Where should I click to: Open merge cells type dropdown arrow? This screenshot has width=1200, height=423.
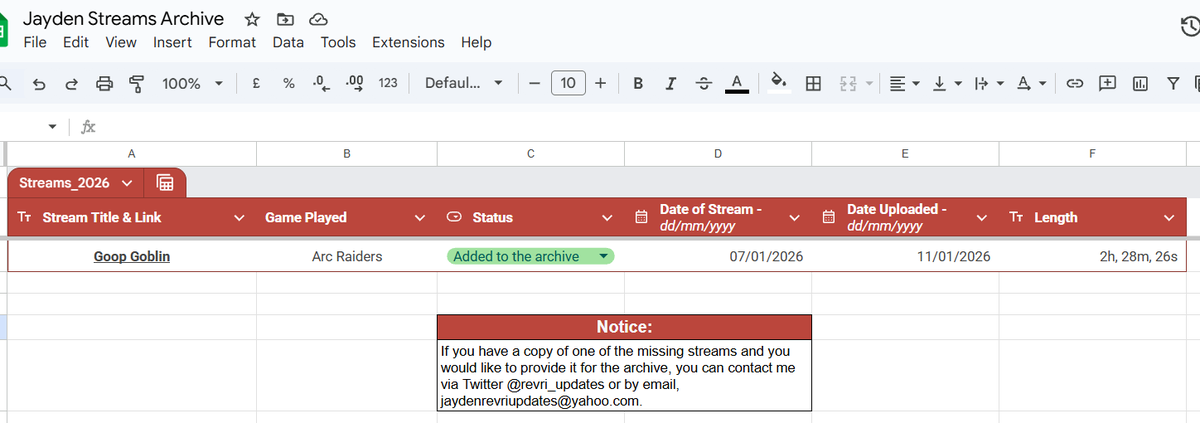click(x=868, y=84)
